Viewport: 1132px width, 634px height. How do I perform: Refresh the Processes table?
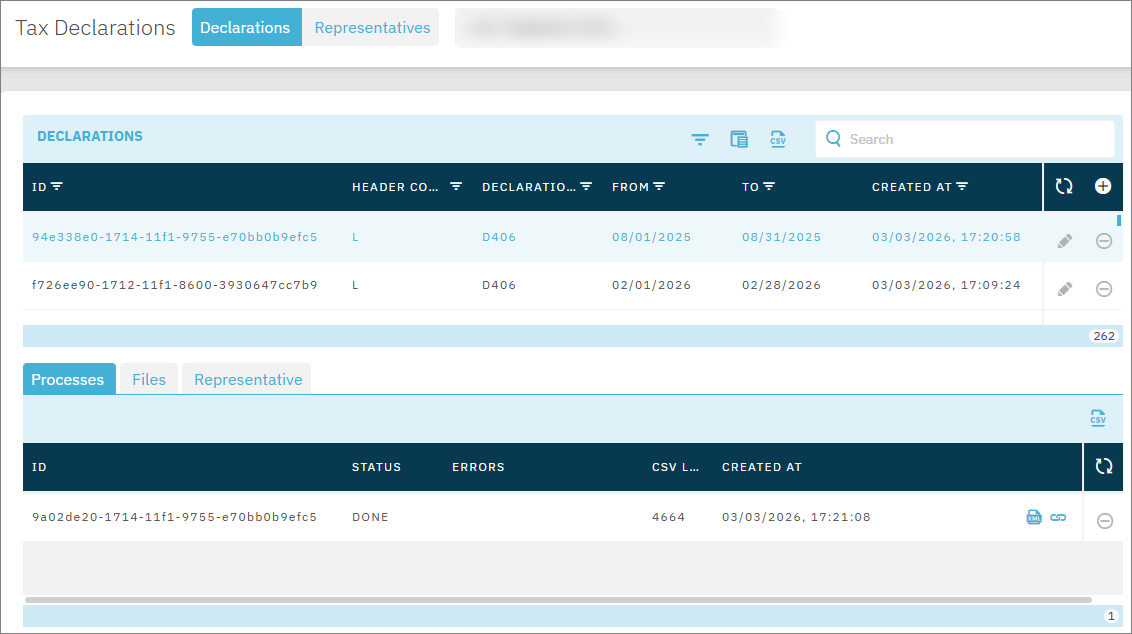tap(1104, 466)
